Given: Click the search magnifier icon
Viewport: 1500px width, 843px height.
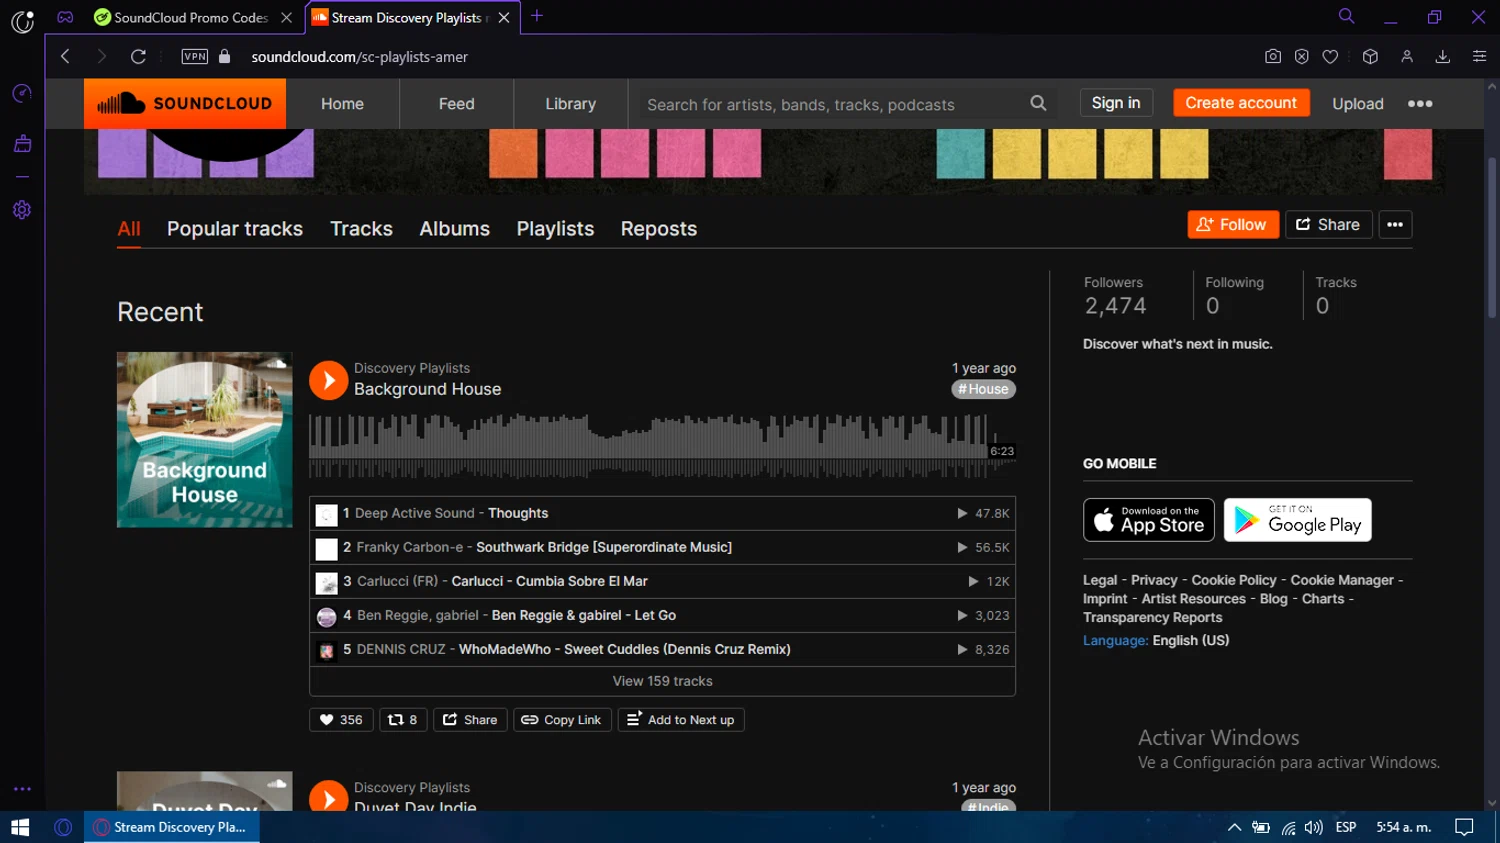Looking at the screenshot, I should 1038,103.
